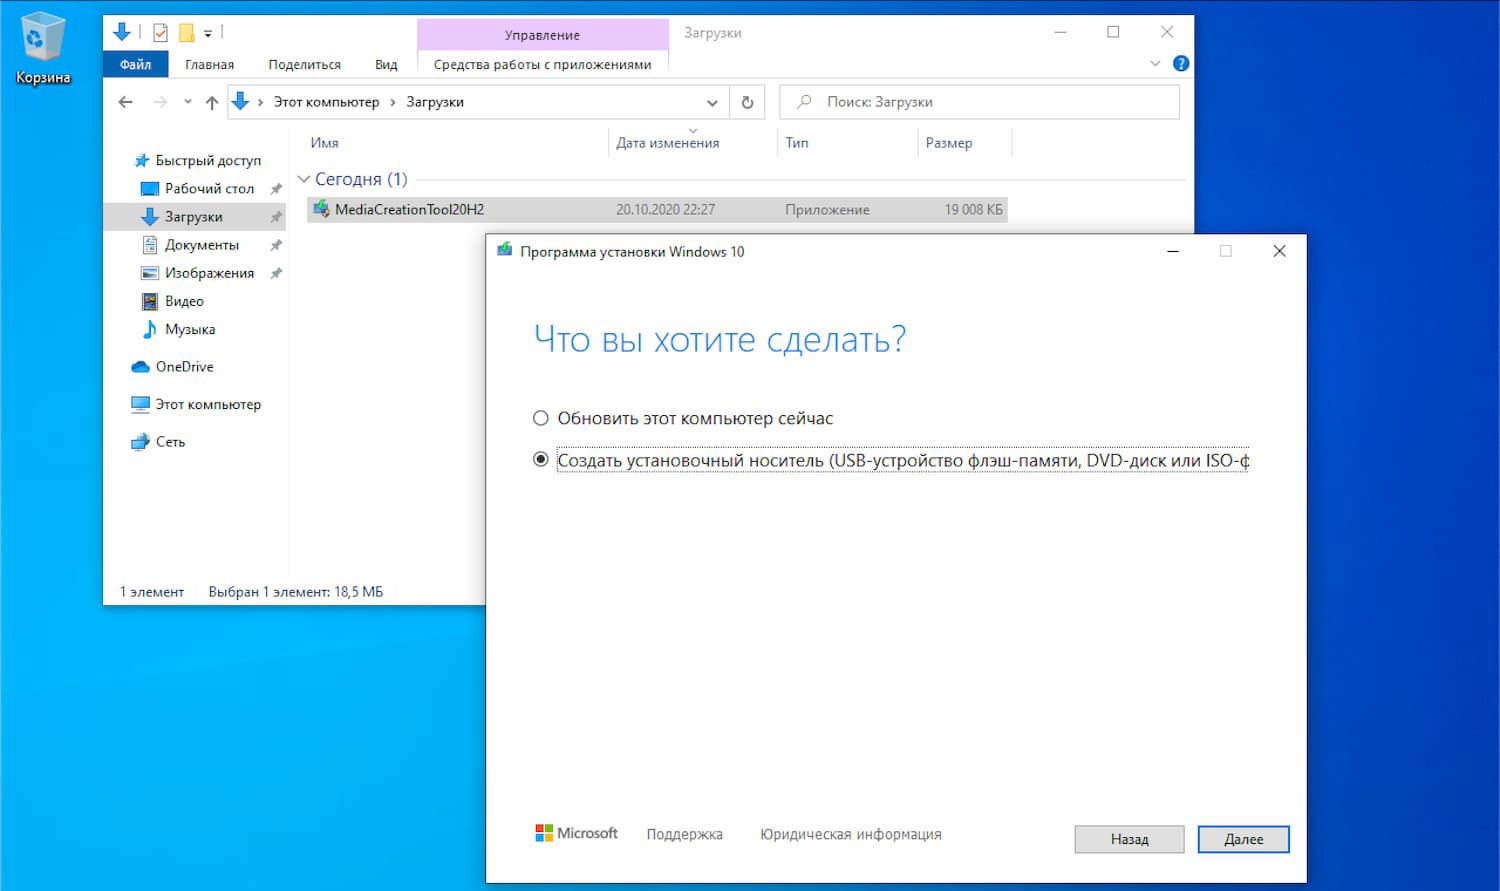Image resolution: width=1500 pixels, height=891 pixels.
Task: Open Средства работы с приложениями tab
Action: click(543, 63)
